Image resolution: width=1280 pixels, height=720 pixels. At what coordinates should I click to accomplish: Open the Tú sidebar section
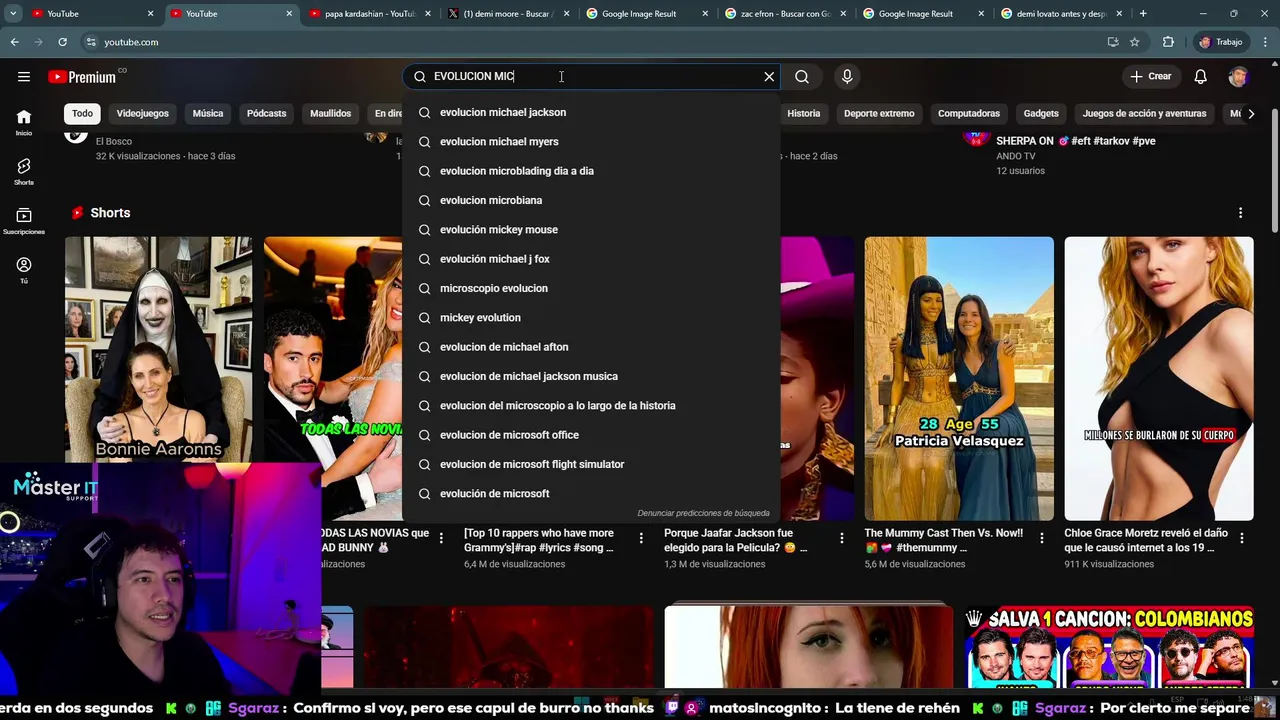24,270
